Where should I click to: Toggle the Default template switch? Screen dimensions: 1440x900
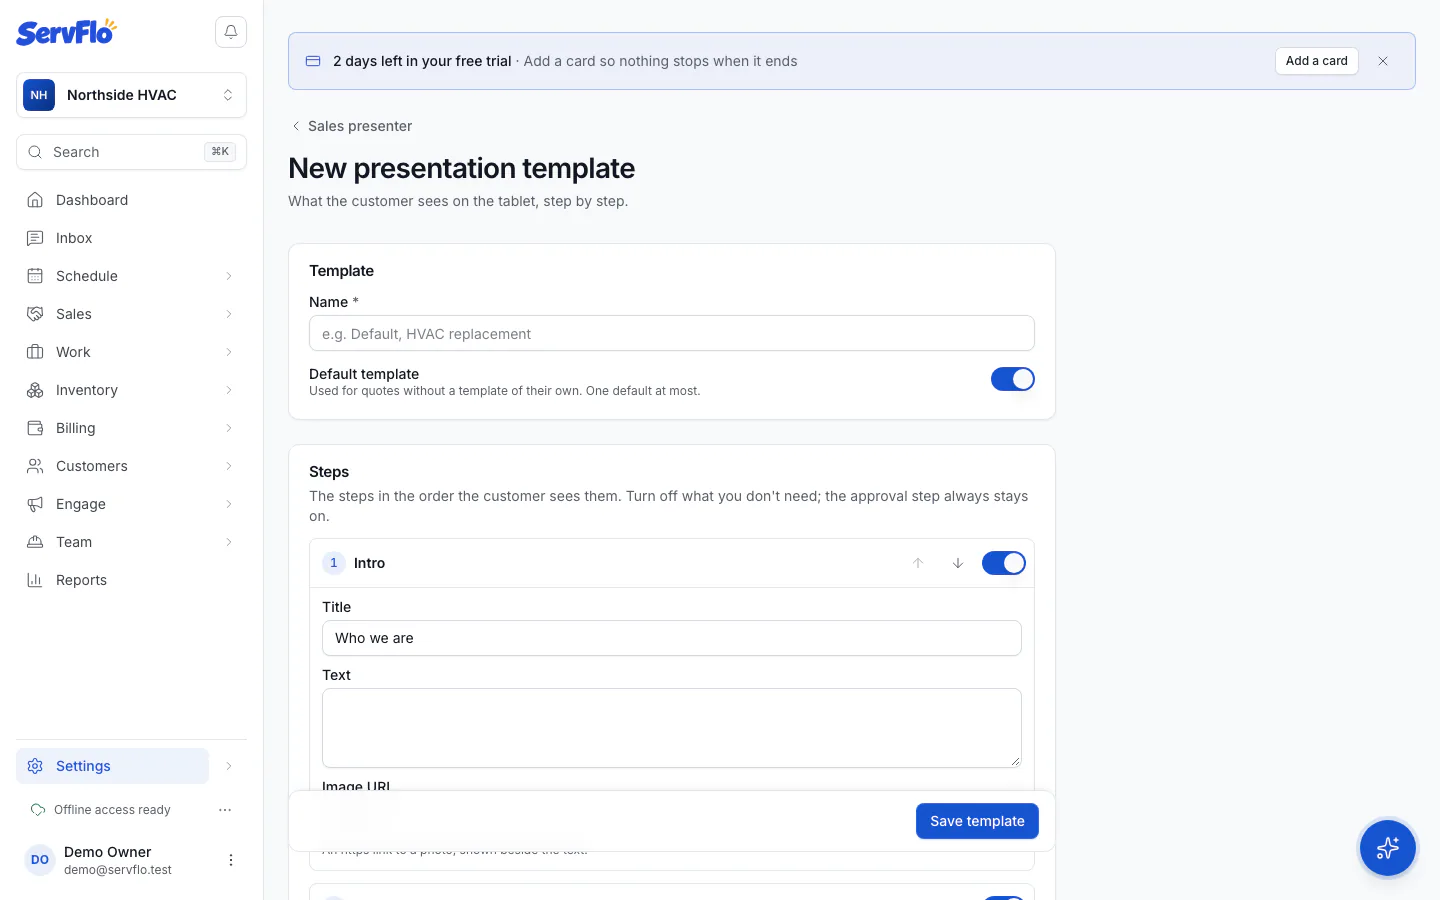1013,379
